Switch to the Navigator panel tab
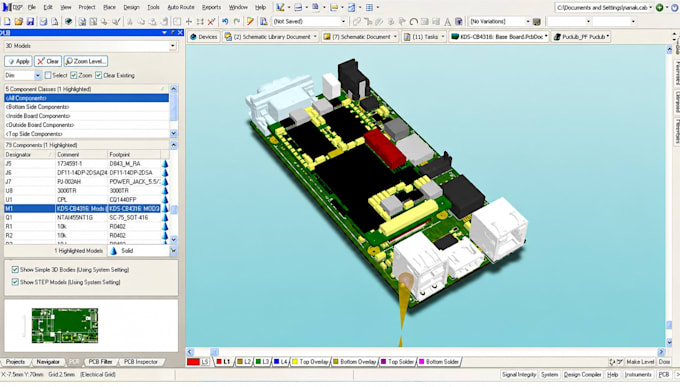680x387 pixels. coord(48,362)
